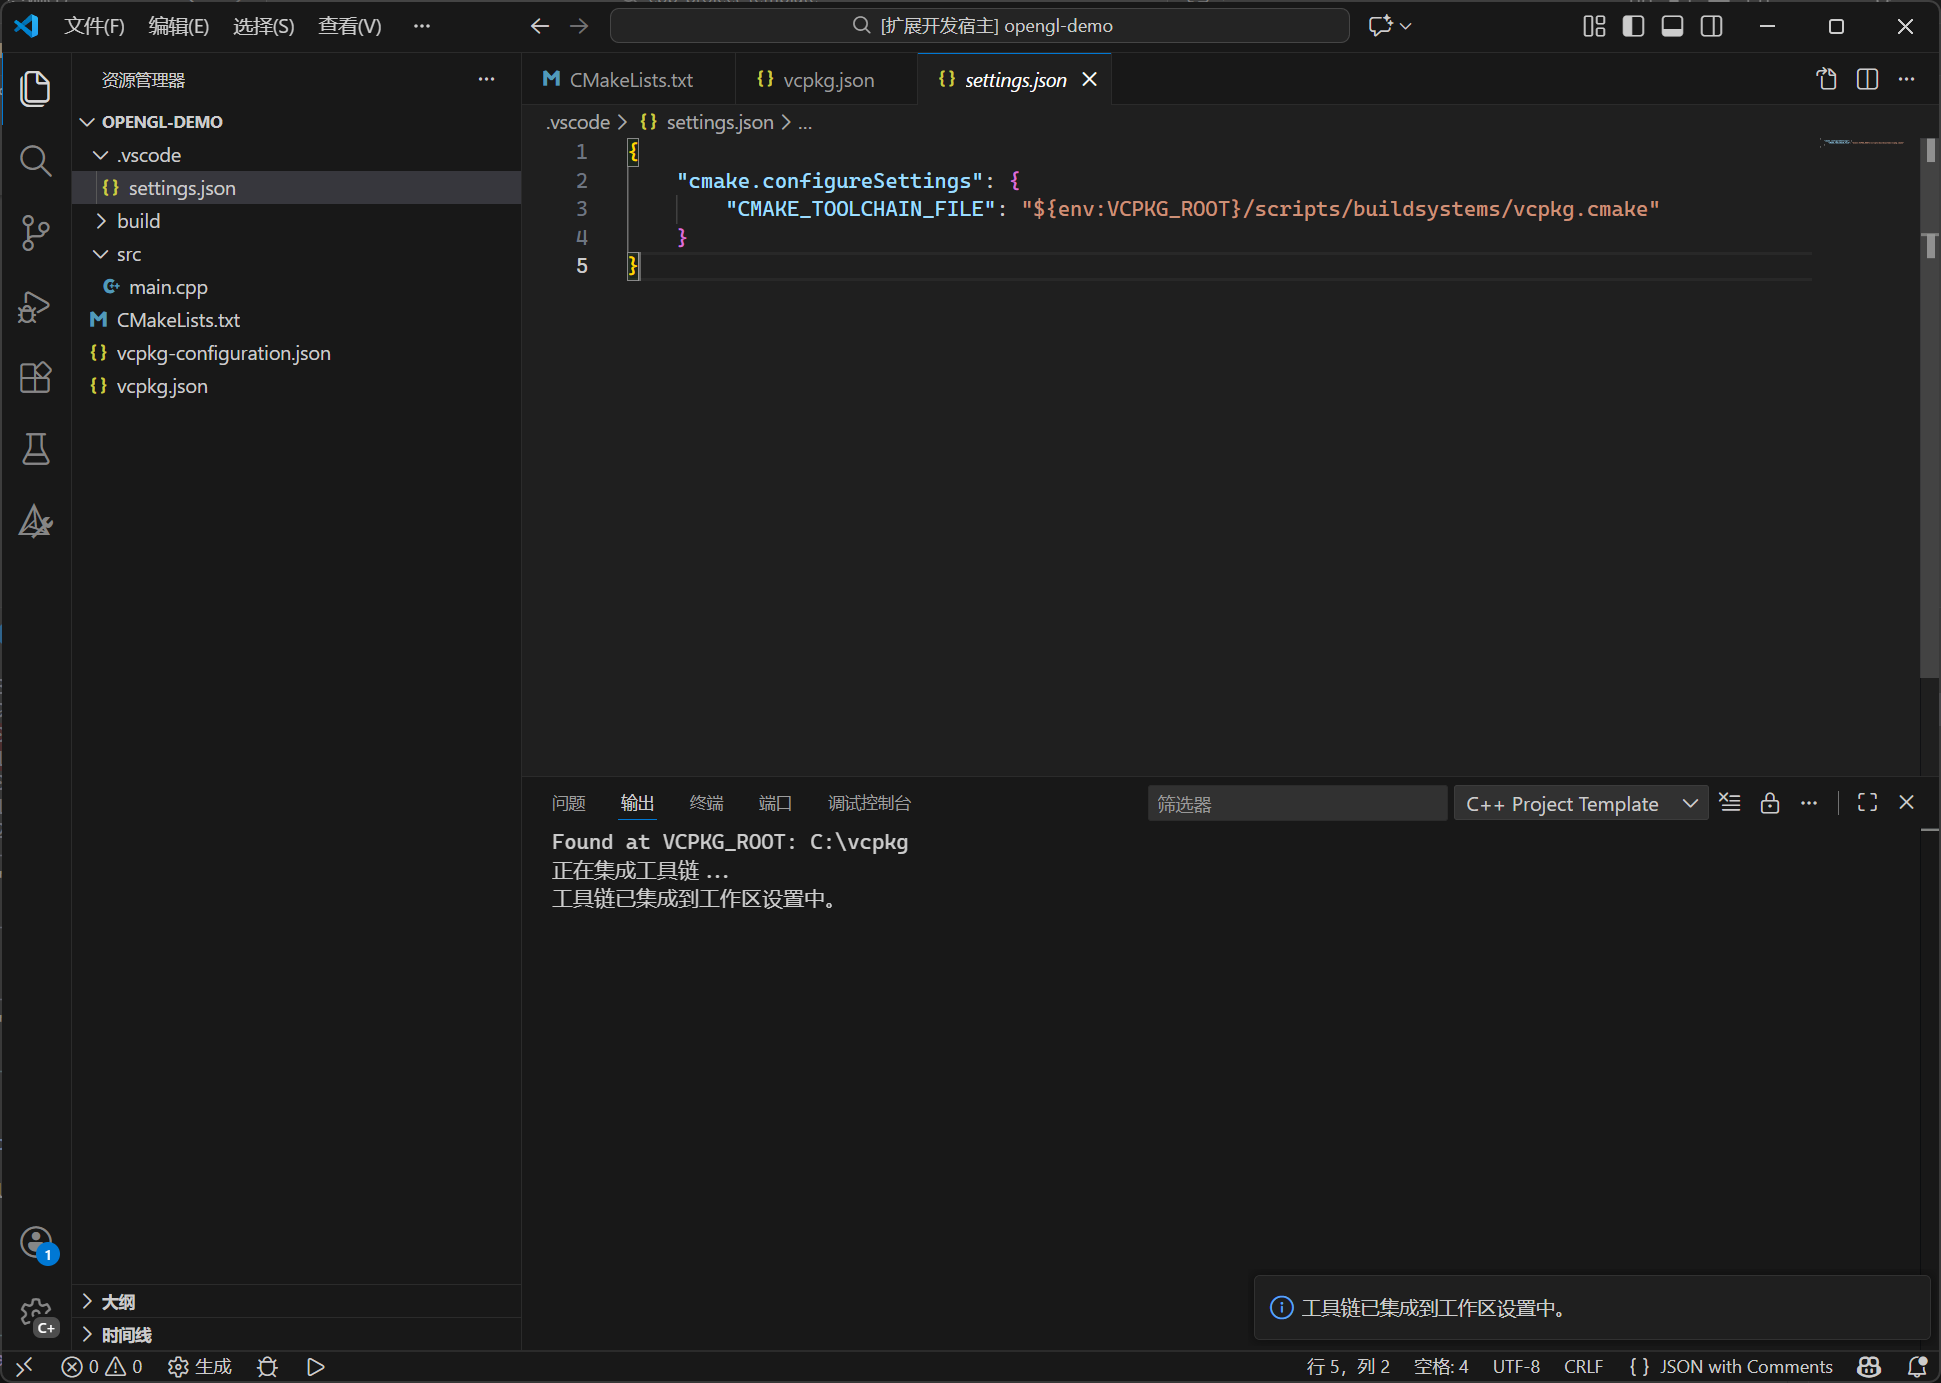Open the Source Control view
This screenshot has height=1383, width=1941.
pyautogui.click(x=36, y=232)
